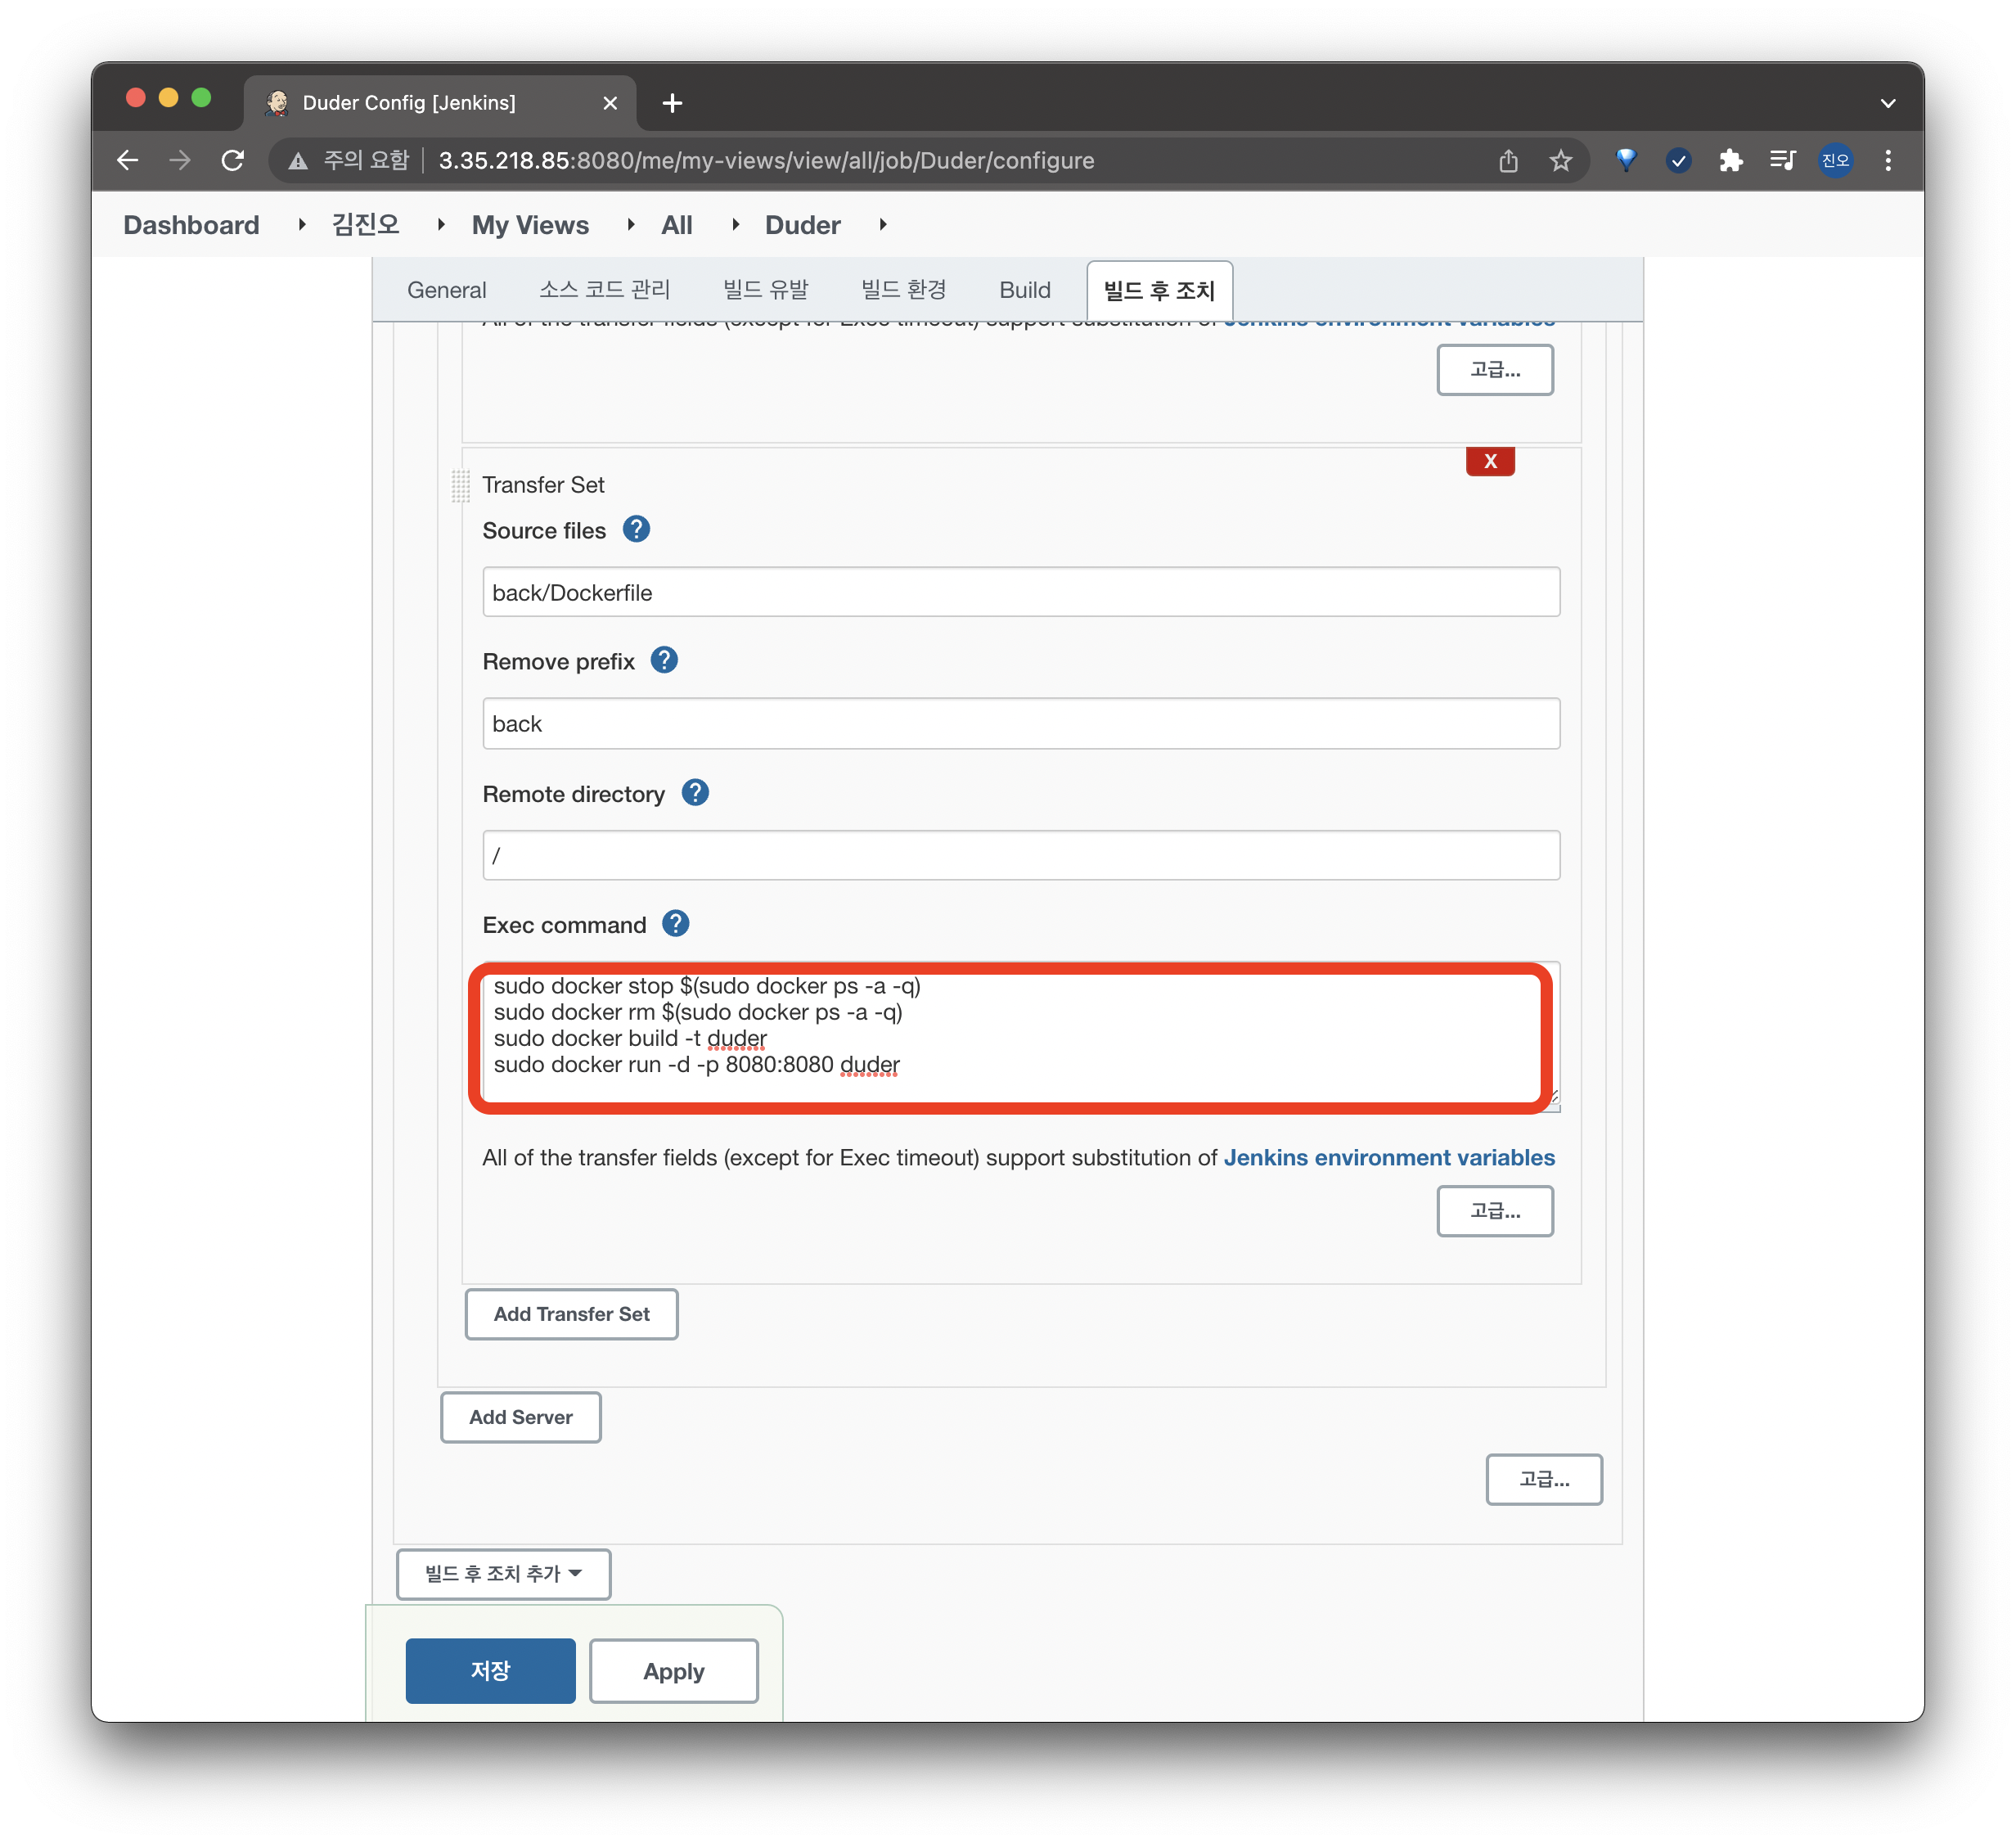The image size is (2016, 1843).
Task: Bookmark this page with the star
Action: point(1560,160)
